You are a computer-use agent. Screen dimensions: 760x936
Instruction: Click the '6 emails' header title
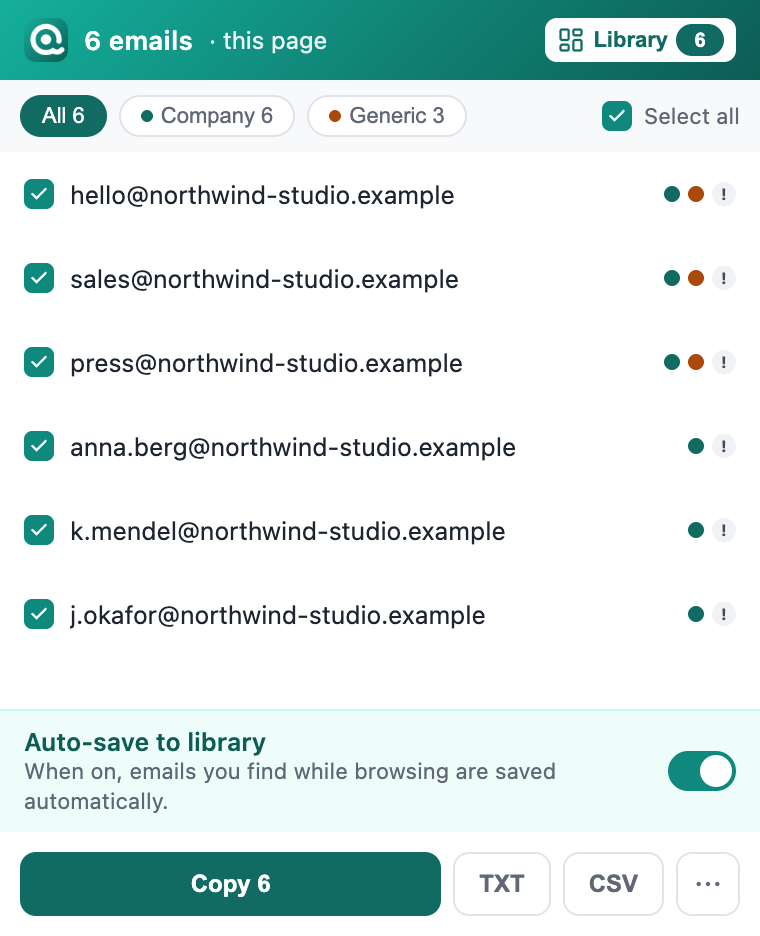[139, 41]
